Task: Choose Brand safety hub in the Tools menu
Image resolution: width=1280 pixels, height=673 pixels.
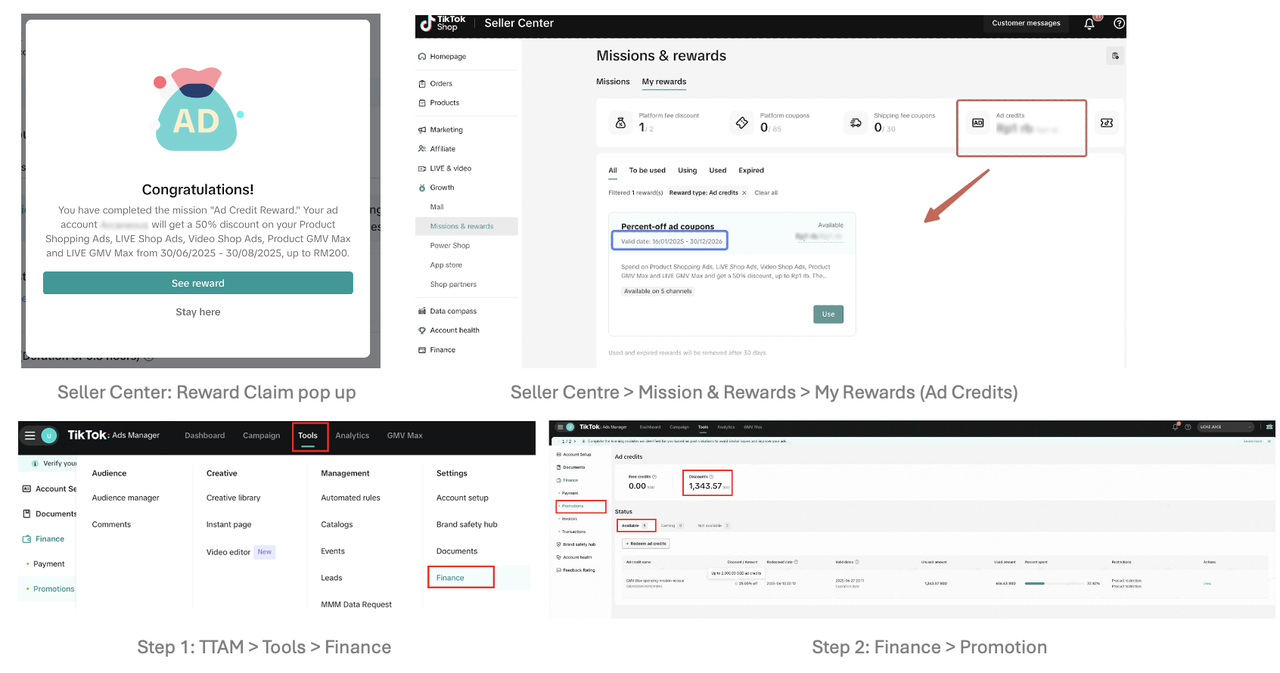Action: tap(467, 524)
